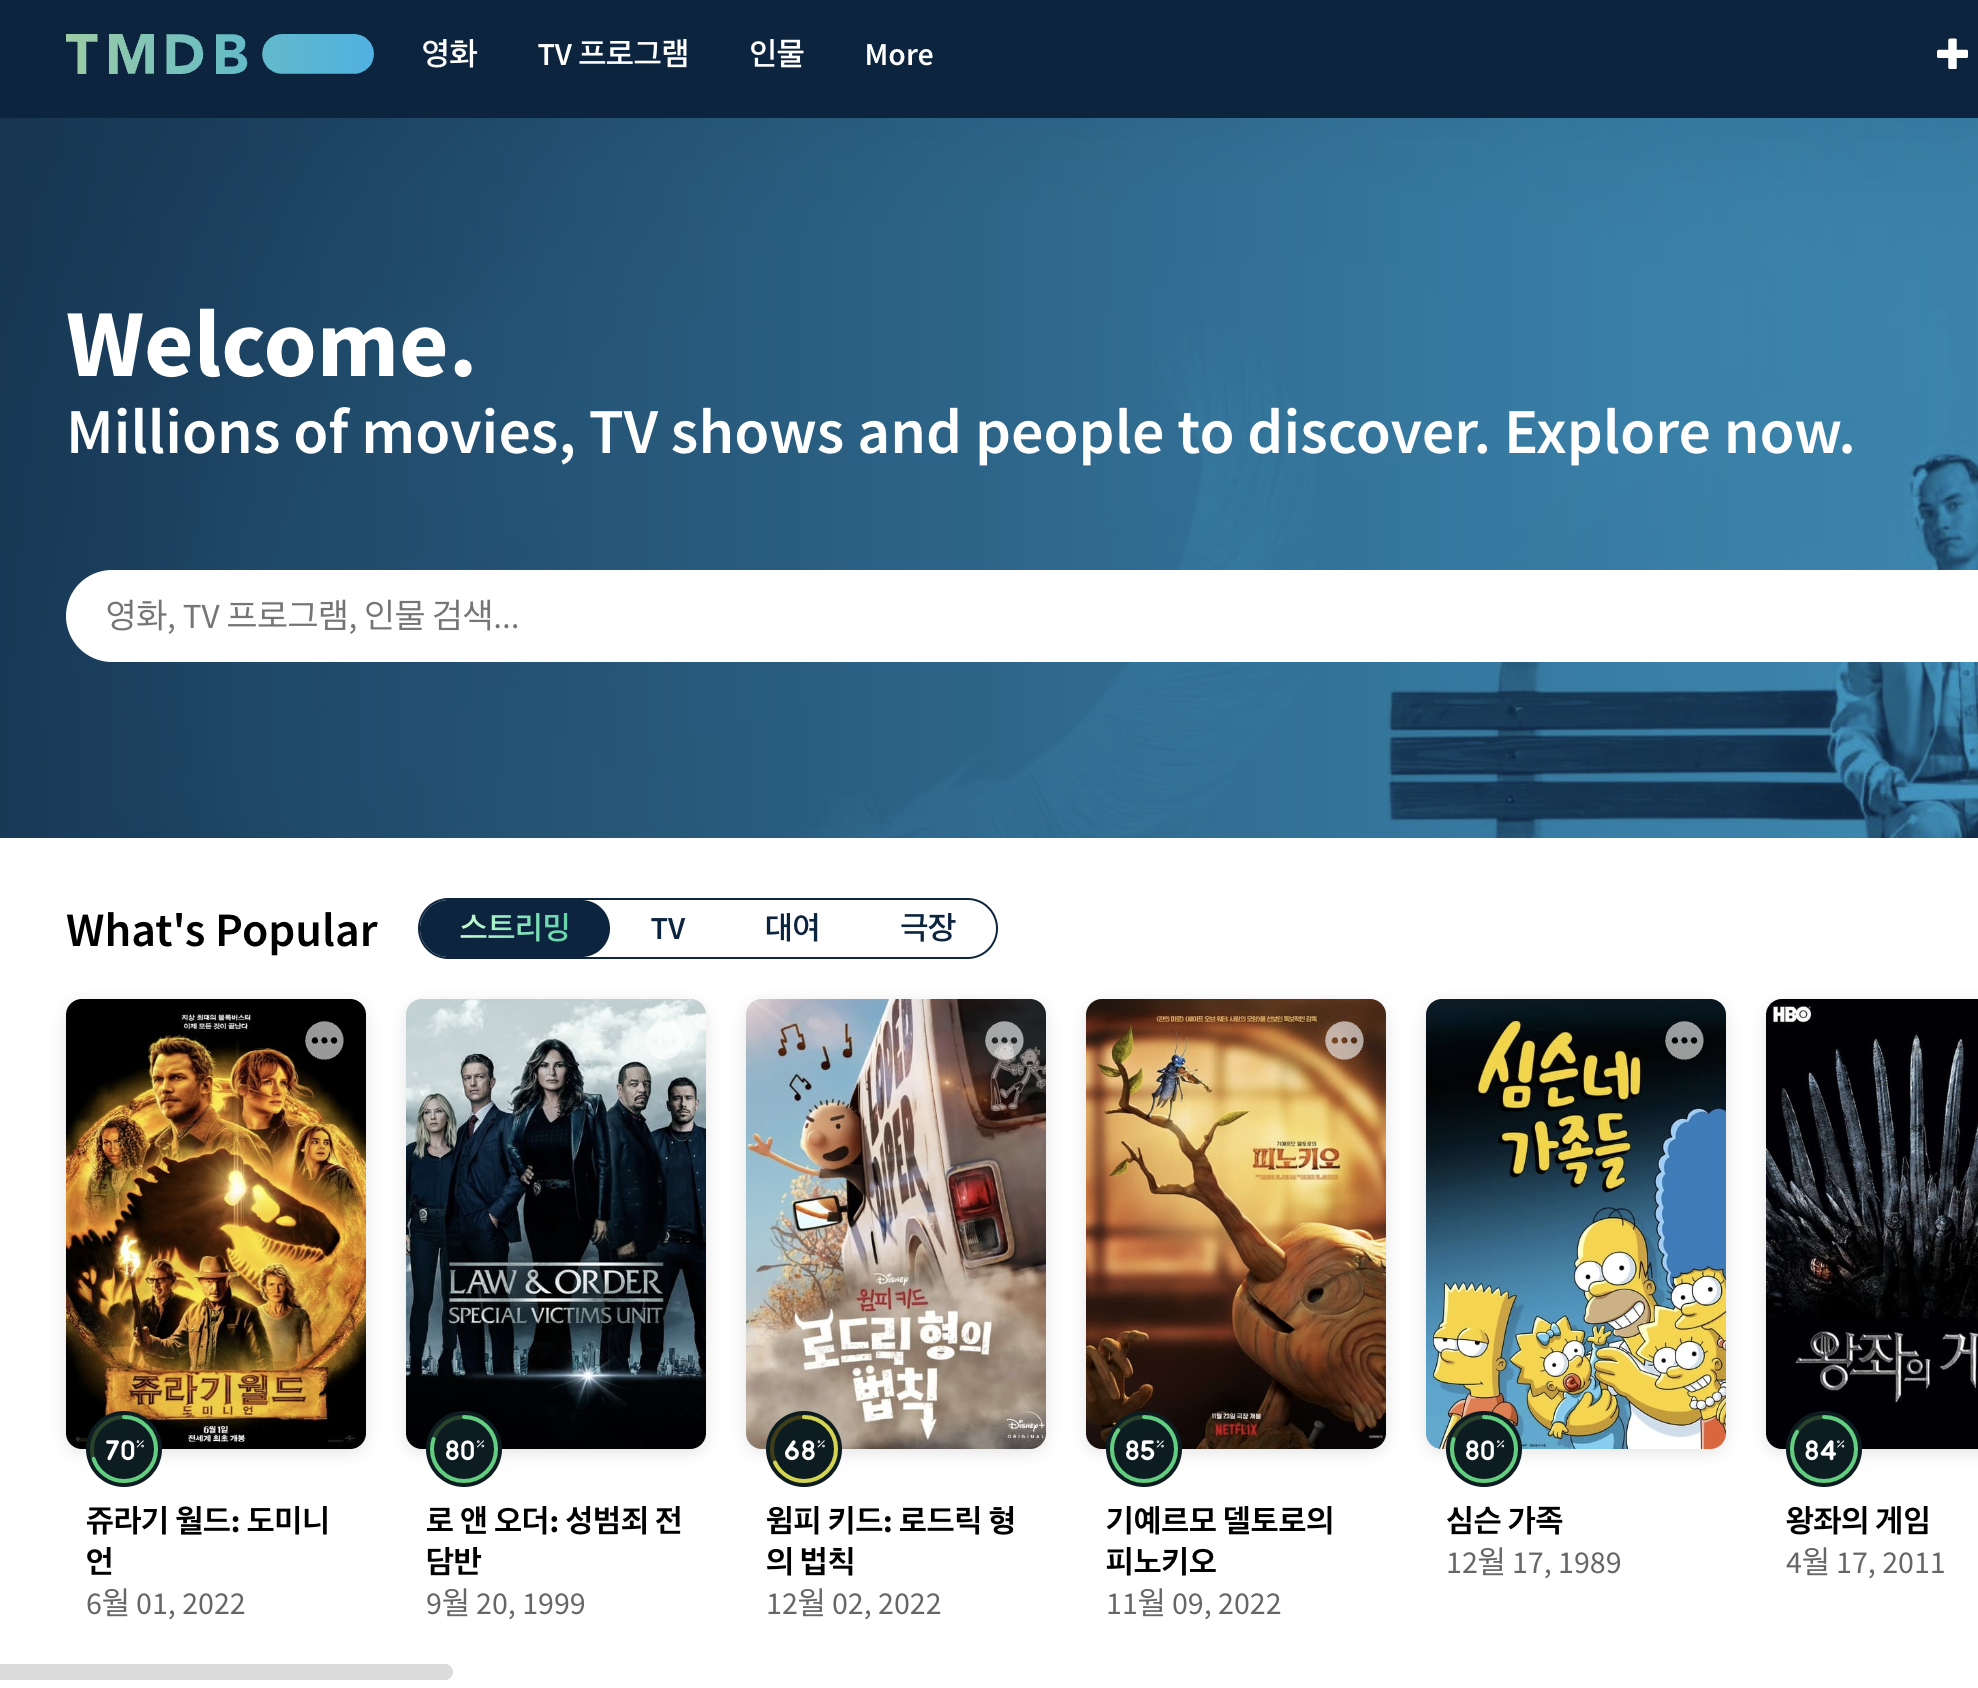
Task: Click the plus add-content icon
Action: pos(1951,54)
